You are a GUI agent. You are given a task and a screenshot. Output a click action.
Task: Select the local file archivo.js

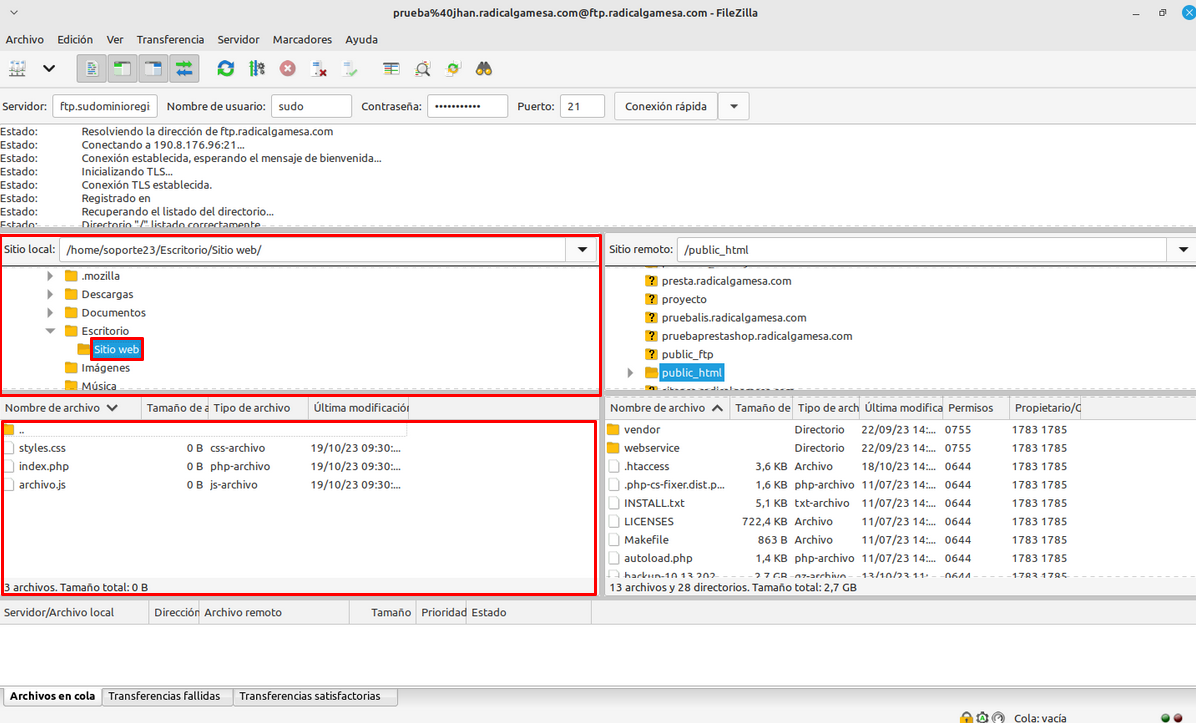click(42, 484)
